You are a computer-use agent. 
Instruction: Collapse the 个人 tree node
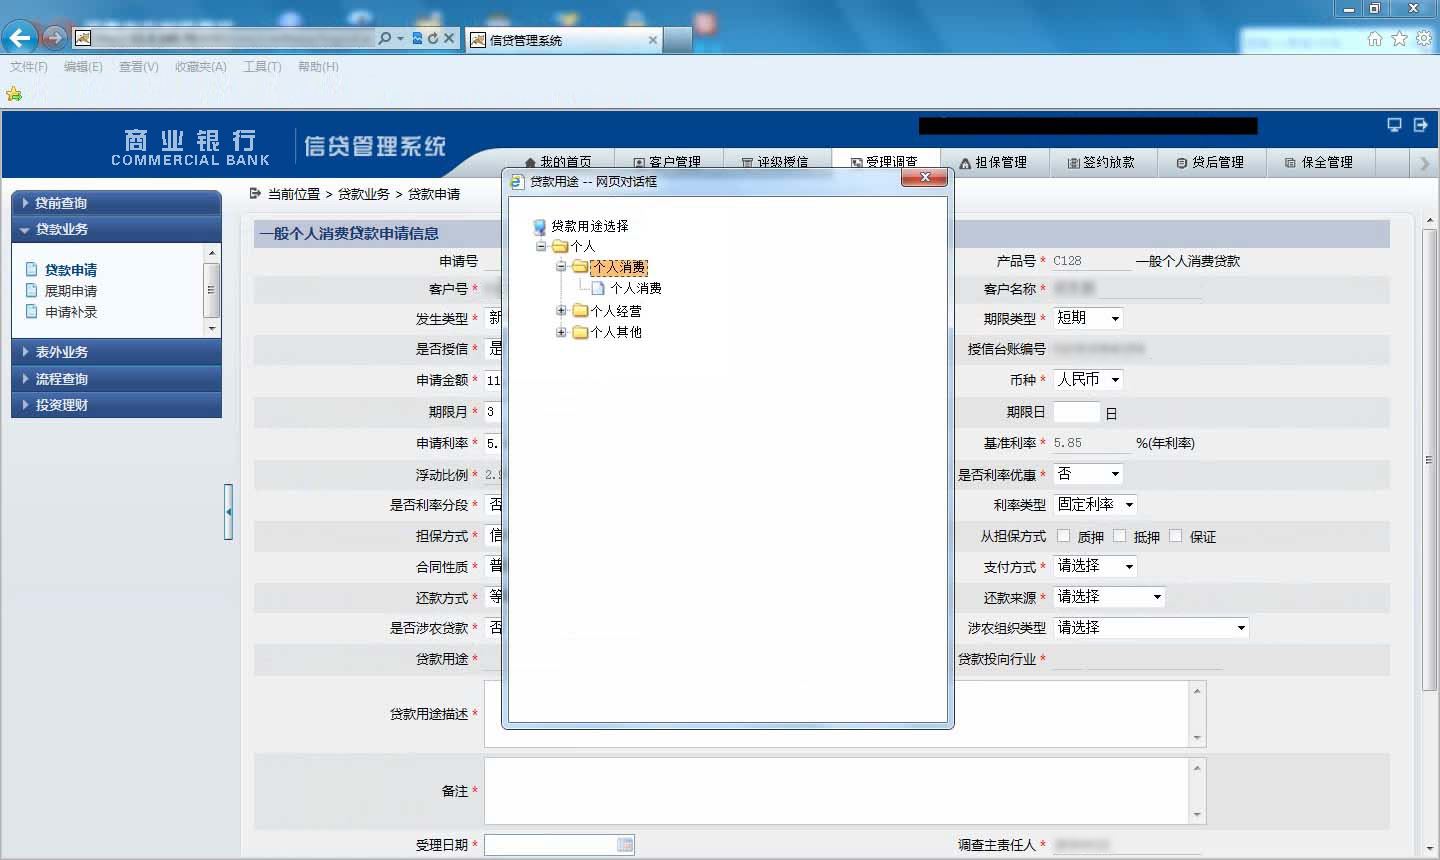tap(541, 246)
